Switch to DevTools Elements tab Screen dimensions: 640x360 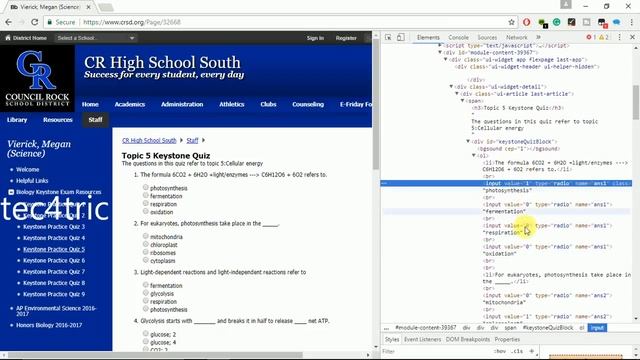(x=428, y=37)
